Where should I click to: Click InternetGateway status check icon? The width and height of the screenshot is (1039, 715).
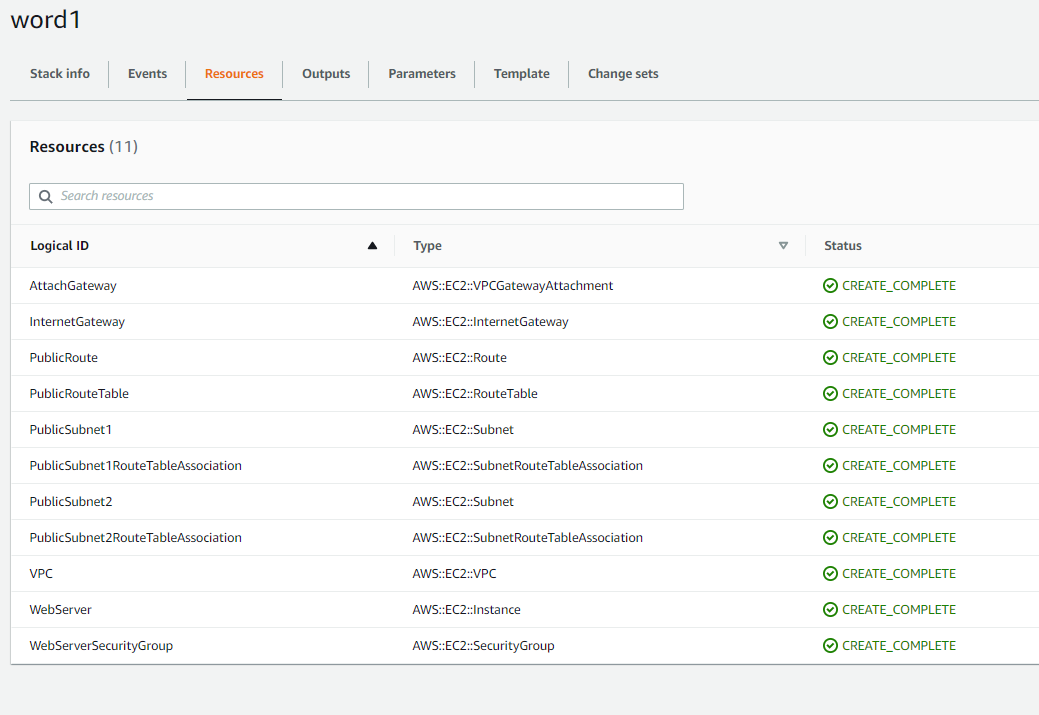point(830,321)
